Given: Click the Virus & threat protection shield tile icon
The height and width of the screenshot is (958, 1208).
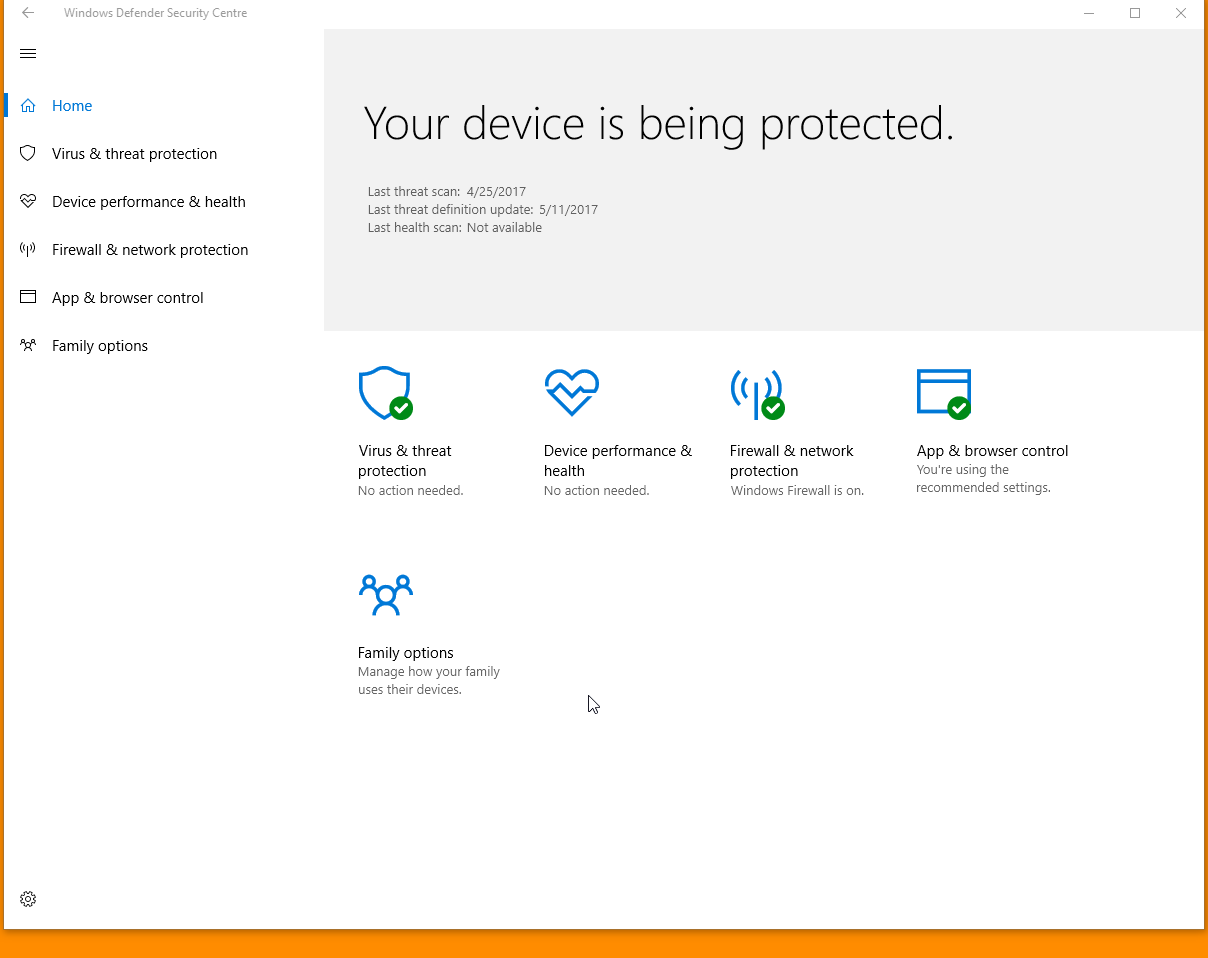Looking at the screenshot, I should pos(385,393).
